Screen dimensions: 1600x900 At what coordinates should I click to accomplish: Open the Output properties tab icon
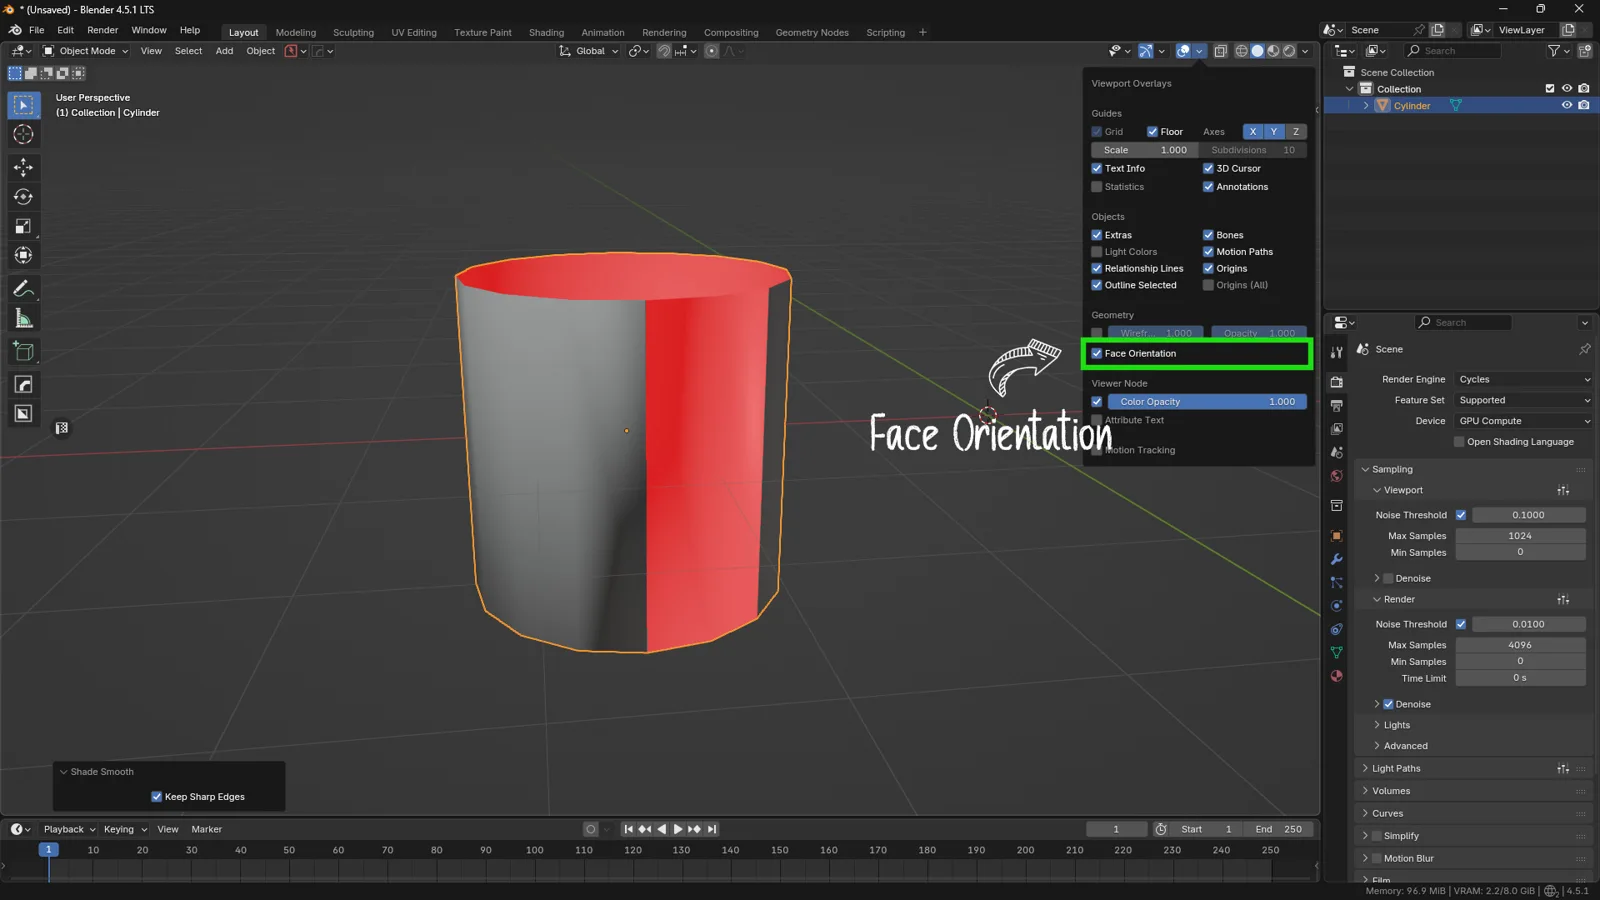pos(1337,405)
